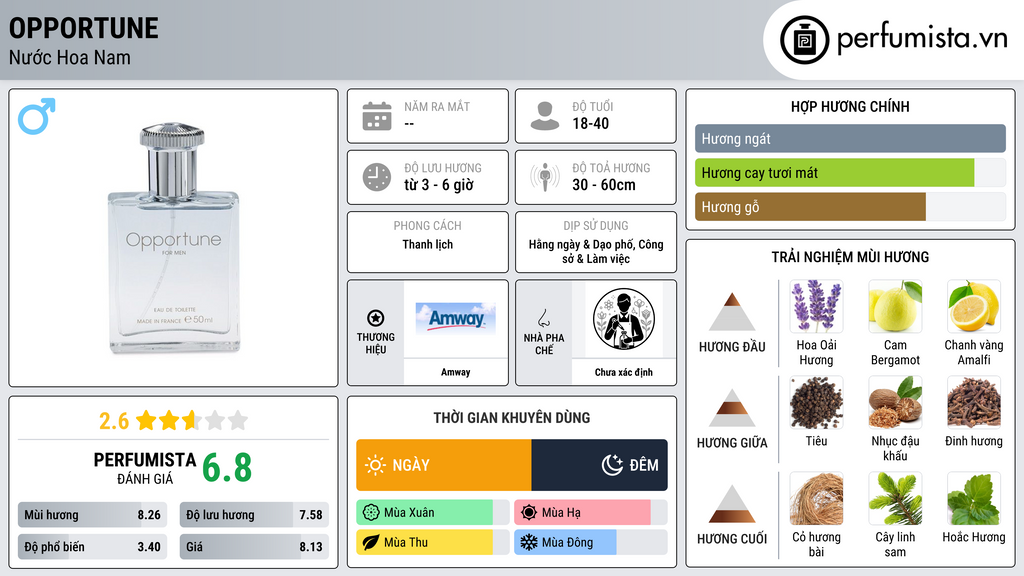This screenshot has width=1024, height=576.
Task: Click the Trải nghiệm mùi hương heading
Action: click(850, 257)
